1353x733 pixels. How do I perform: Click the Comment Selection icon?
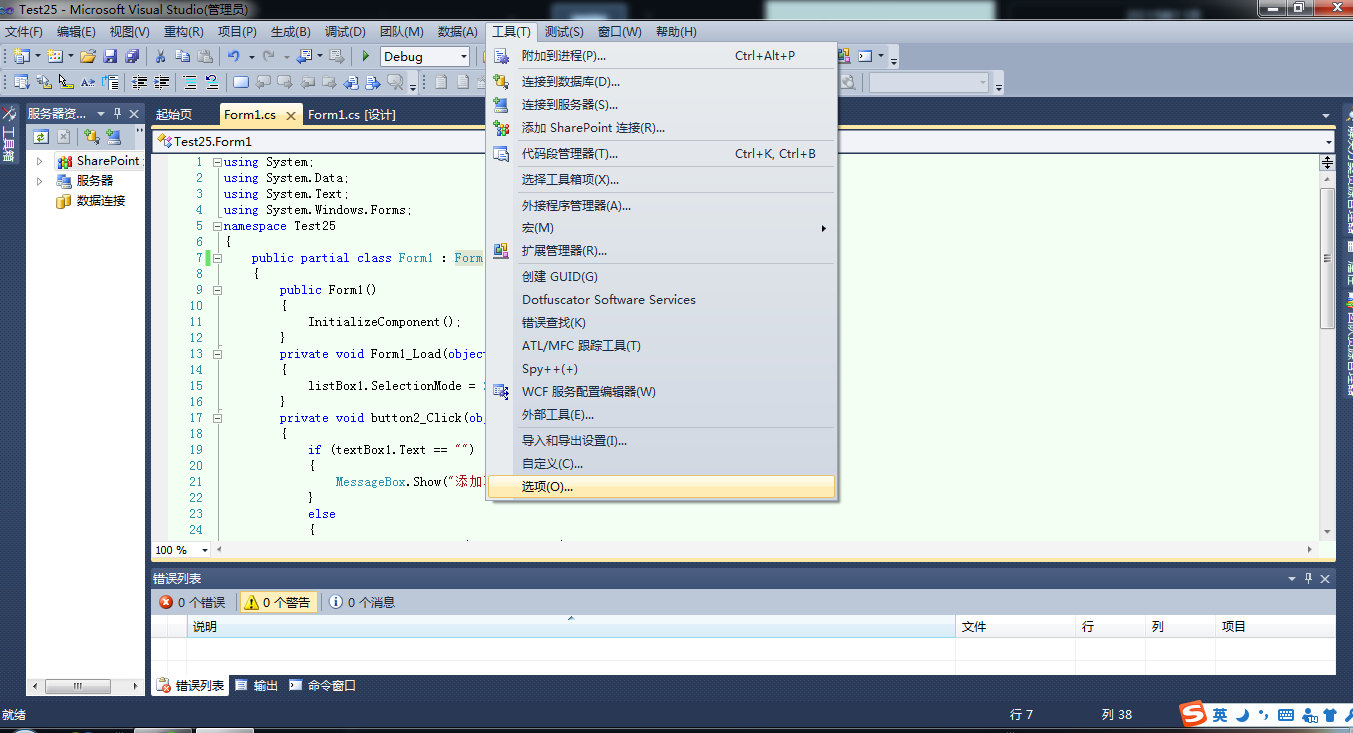pyautogui.click(x=189, y=82)
